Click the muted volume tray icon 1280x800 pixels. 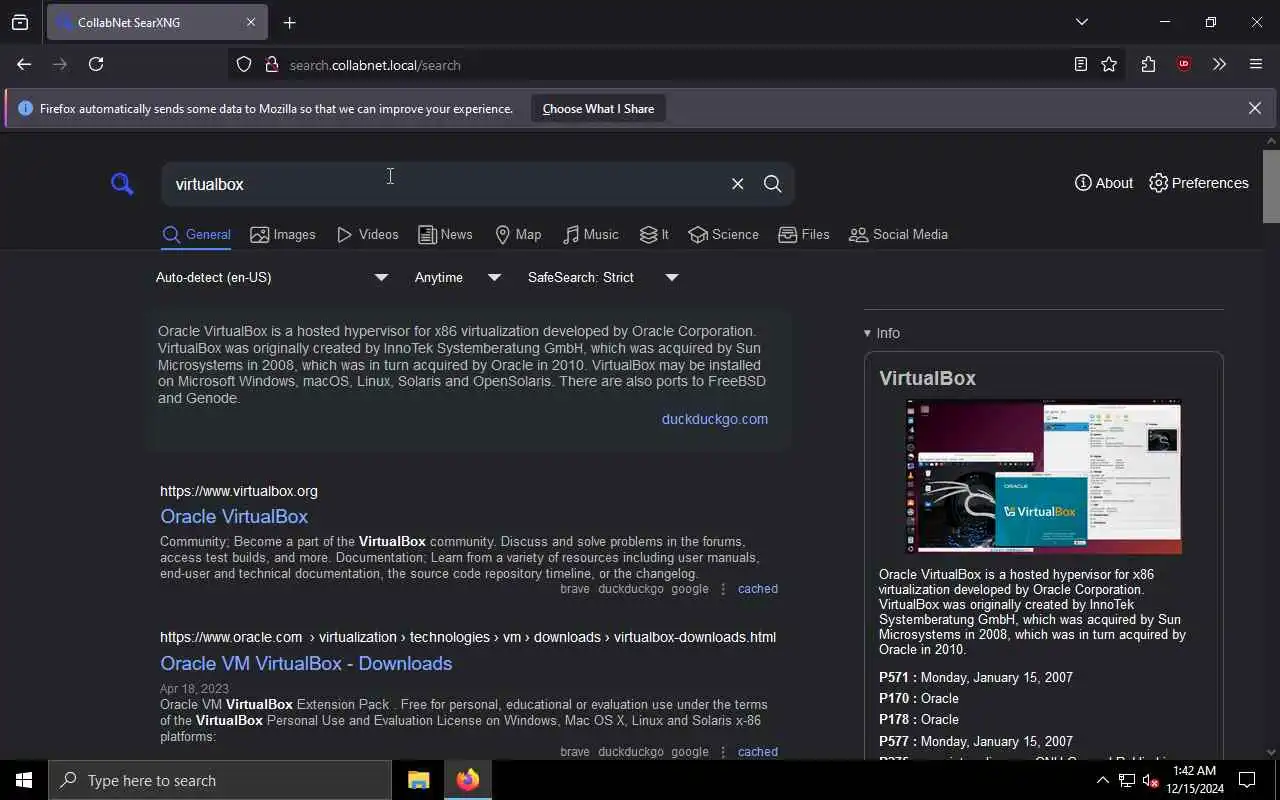(x=1150, y=780)
